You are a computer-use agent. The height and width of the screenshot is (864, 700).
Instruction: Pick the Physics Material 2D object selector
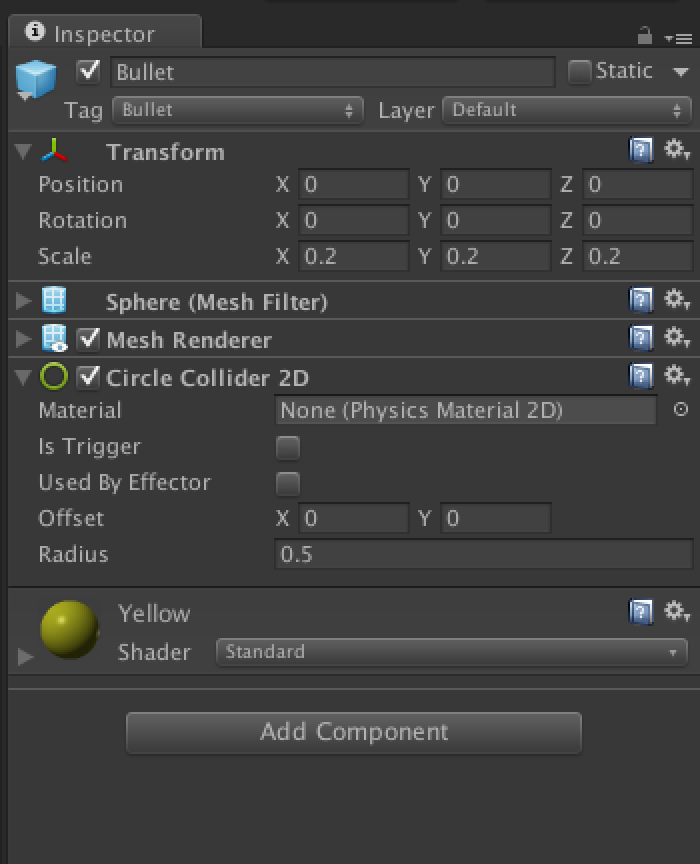point(681,409)
